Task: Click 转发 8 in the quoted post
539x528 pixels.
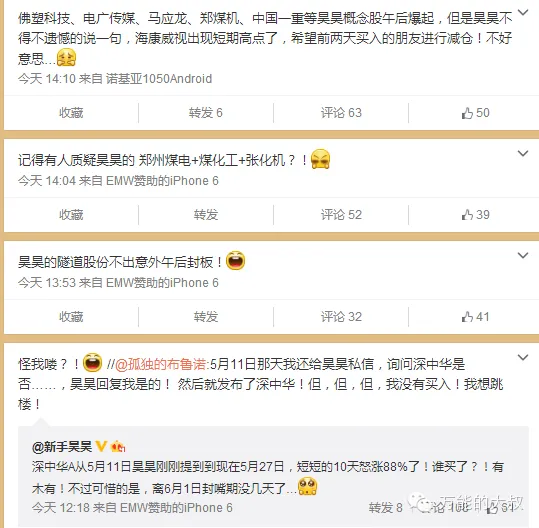Action: click(x=385, y=507)
